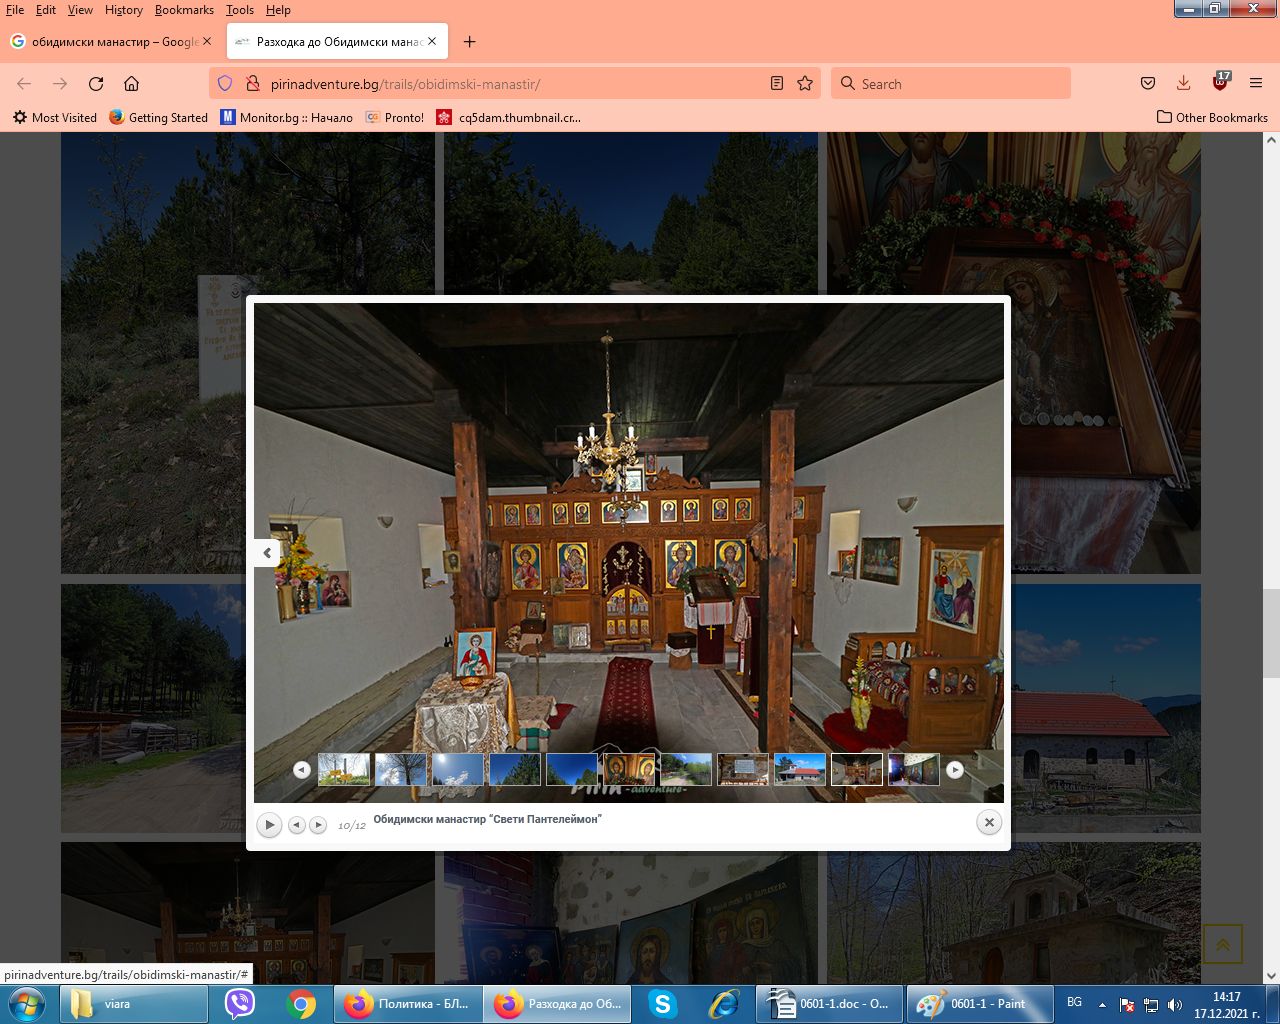Open the Firefox downloads panel
Screen dimensions: 1280x1024
click(1183, 84)
